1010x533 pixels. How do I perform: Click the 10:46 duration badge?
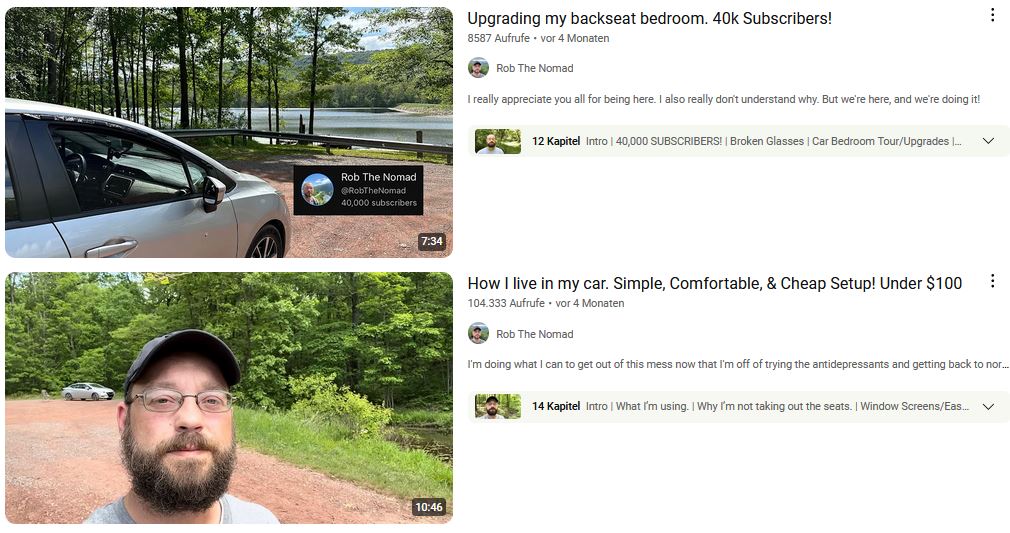pos(429,507)
